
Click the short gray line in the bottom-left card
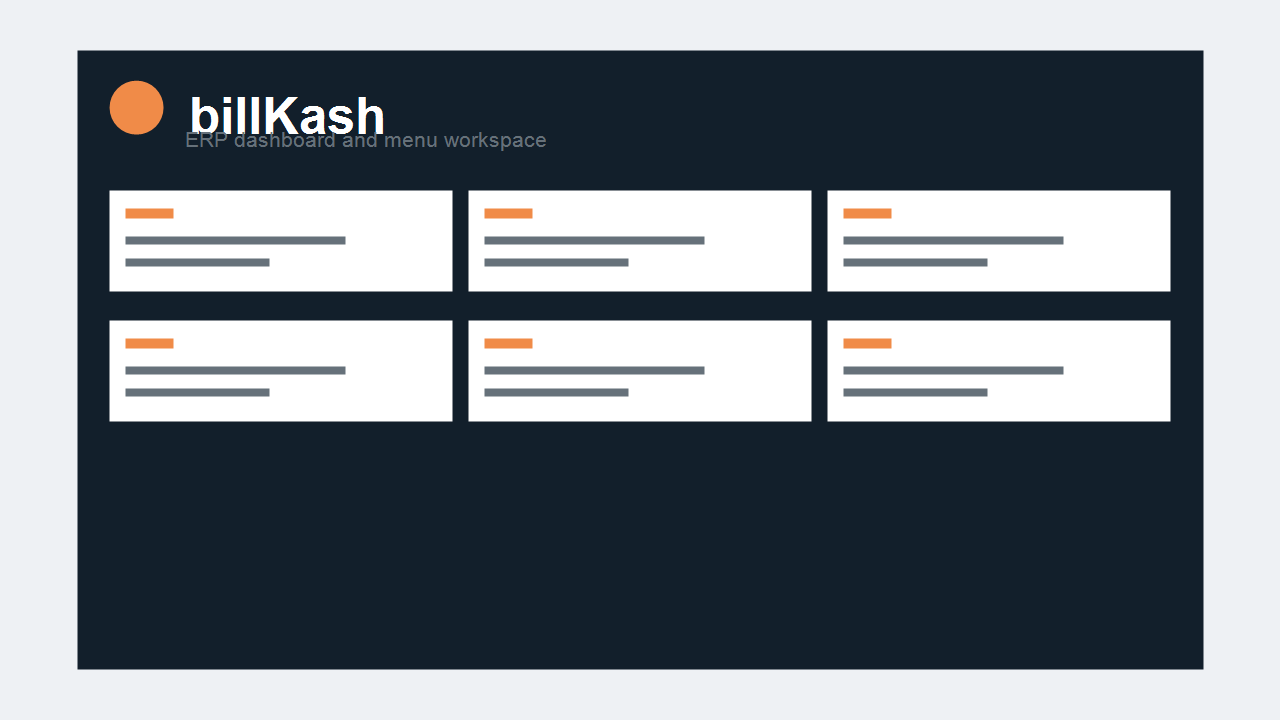[x=197, y=392]
